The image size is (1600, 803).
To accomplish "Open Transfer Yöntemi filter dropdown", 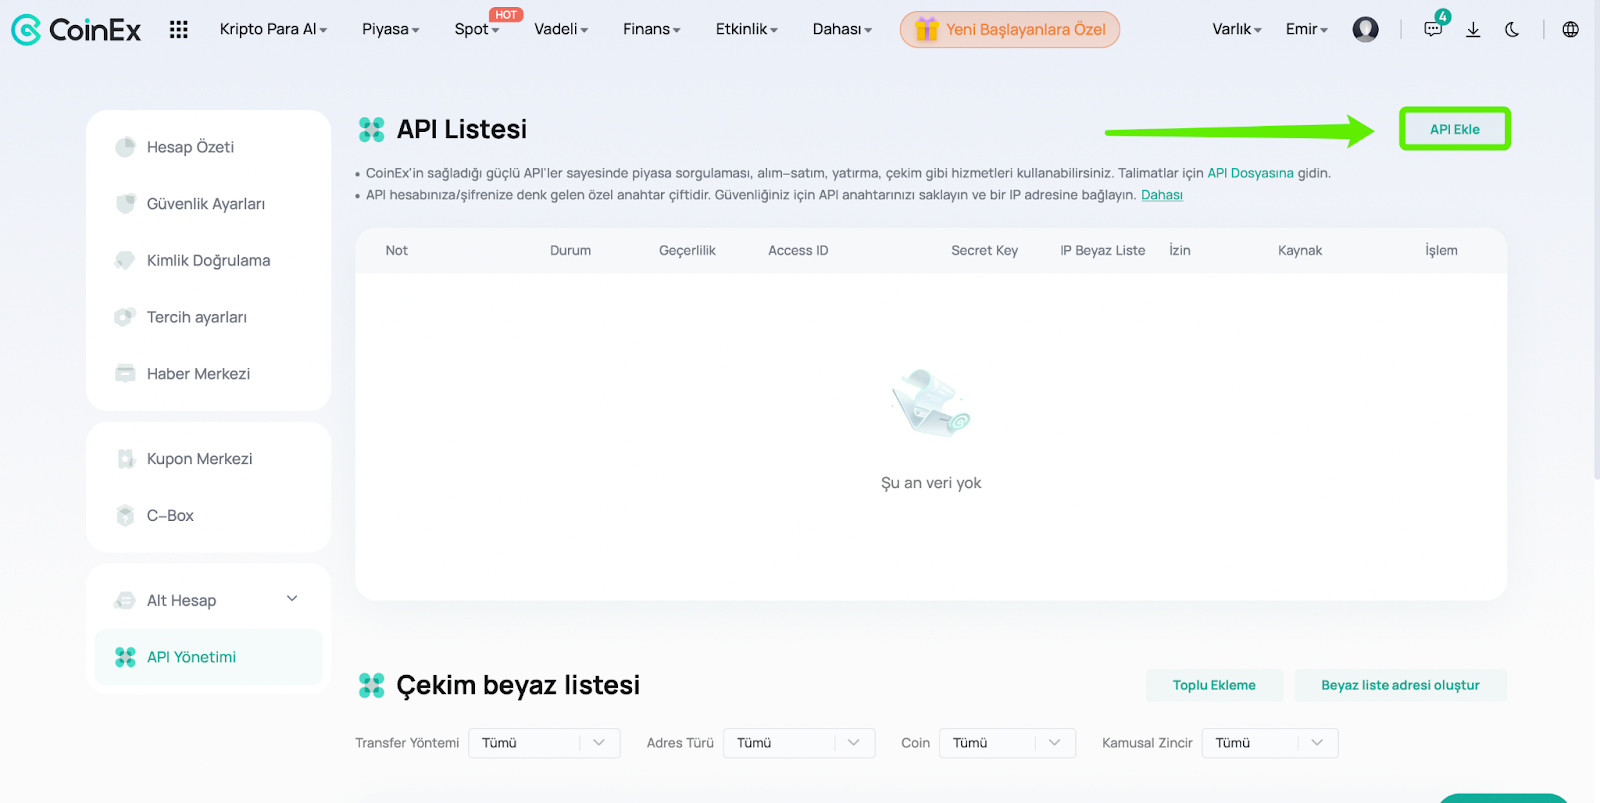I will point(544,743).
